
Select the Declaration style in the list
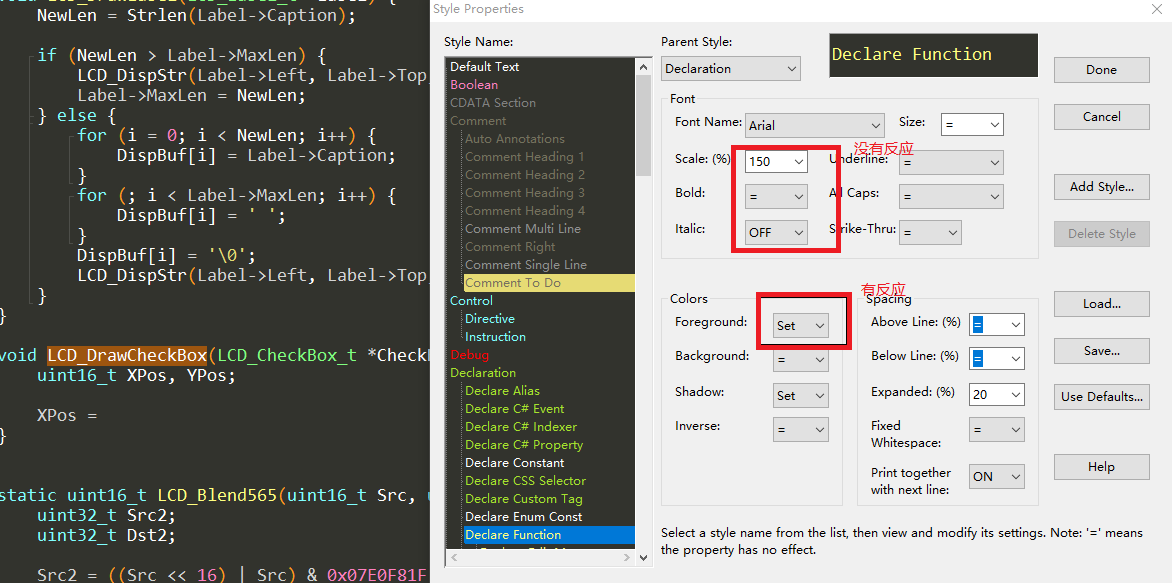click(483, 372)
